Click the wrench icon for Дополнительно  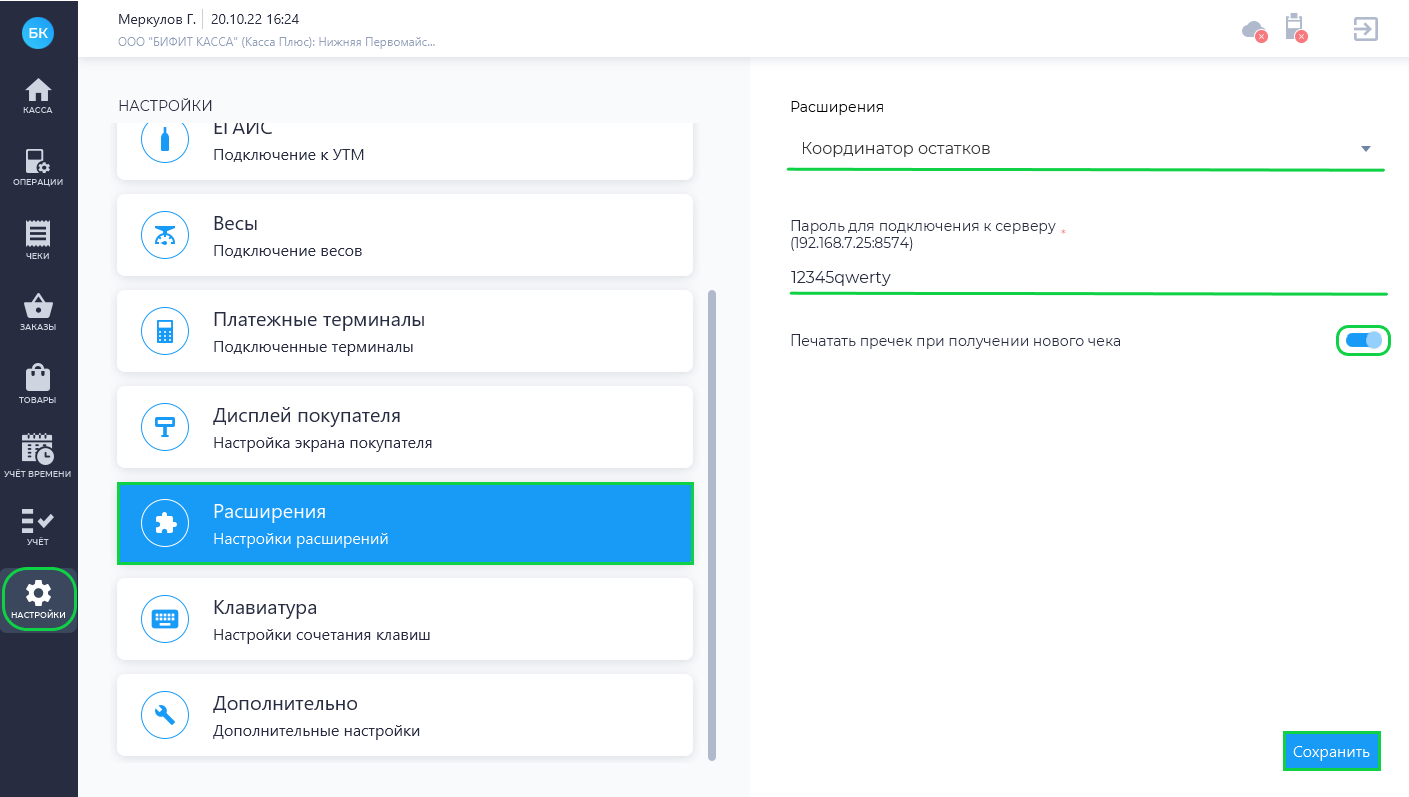pos(165,715)
